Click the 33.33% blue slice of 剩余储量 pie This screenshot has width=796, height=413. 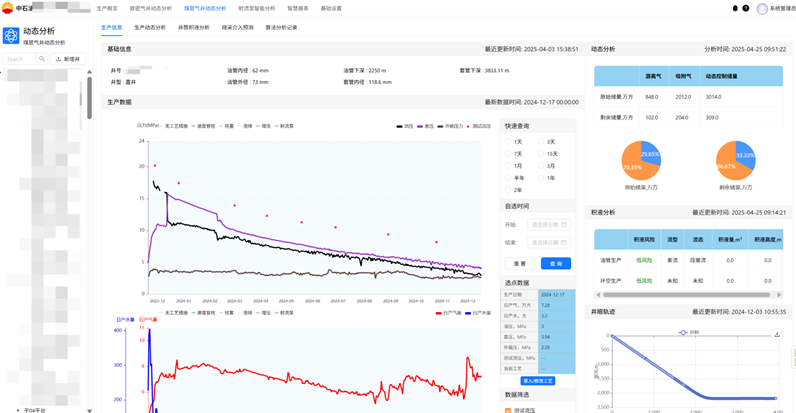[x=745, y=154]
